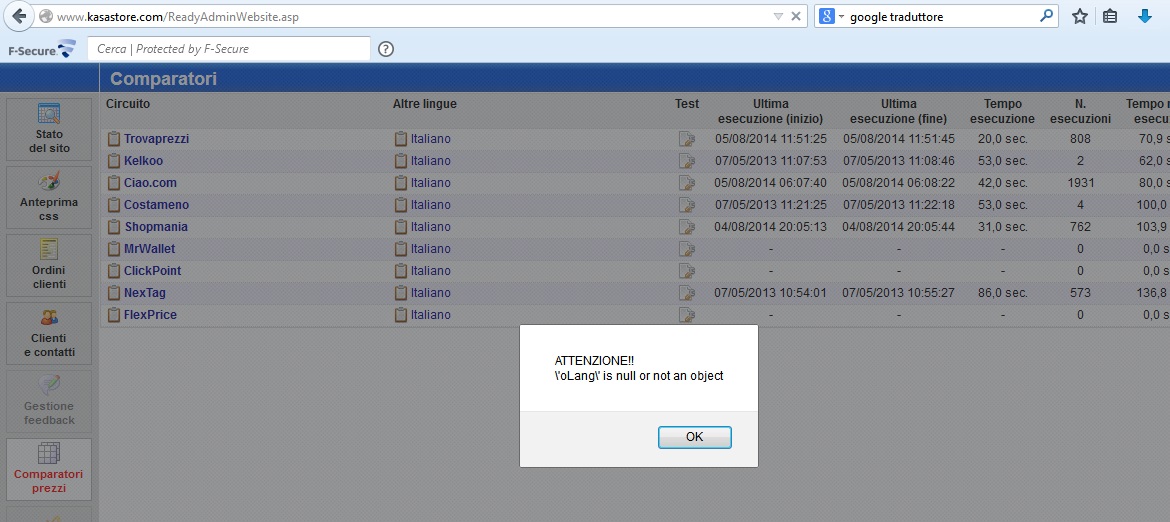Viewport: 1170px width, 522px height.
Task: Open the downloads arrow icon
Action: pos(1145,16)
